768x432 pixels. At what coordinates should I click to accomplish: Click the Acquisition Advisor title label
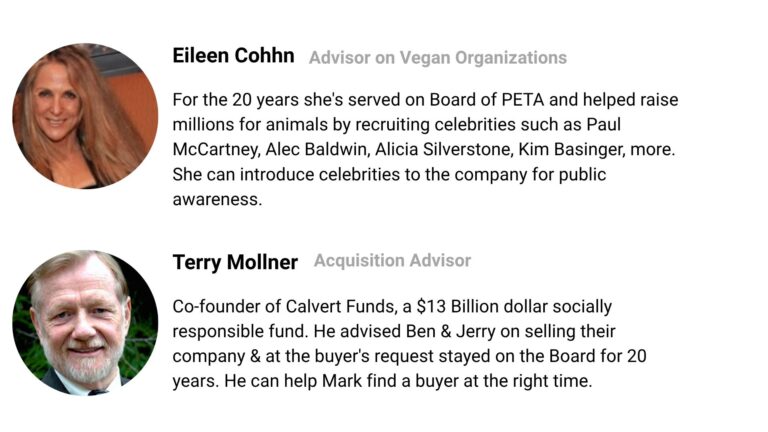(392, 261)
